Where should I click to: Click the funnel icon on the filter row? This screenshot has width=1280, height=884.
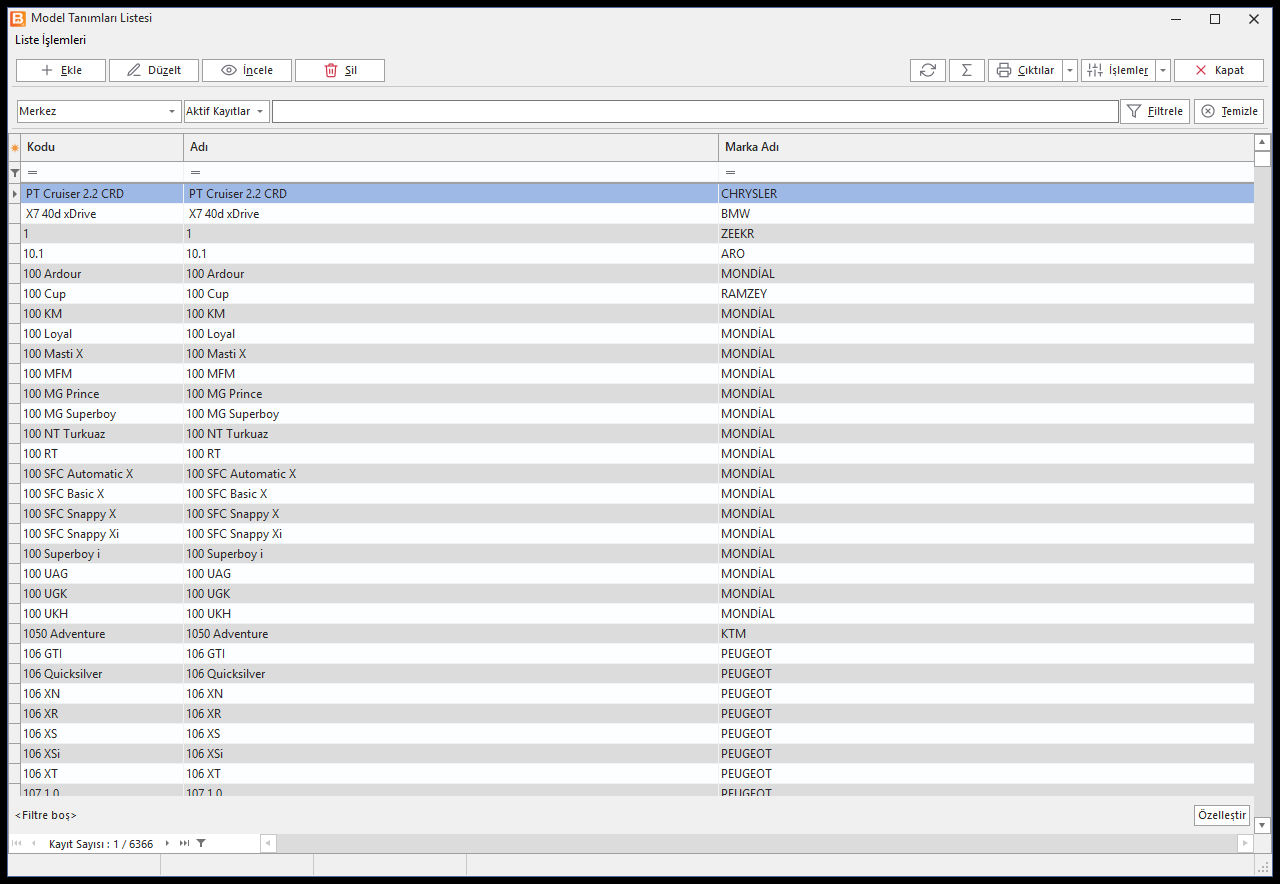click(x=14, y=173)
